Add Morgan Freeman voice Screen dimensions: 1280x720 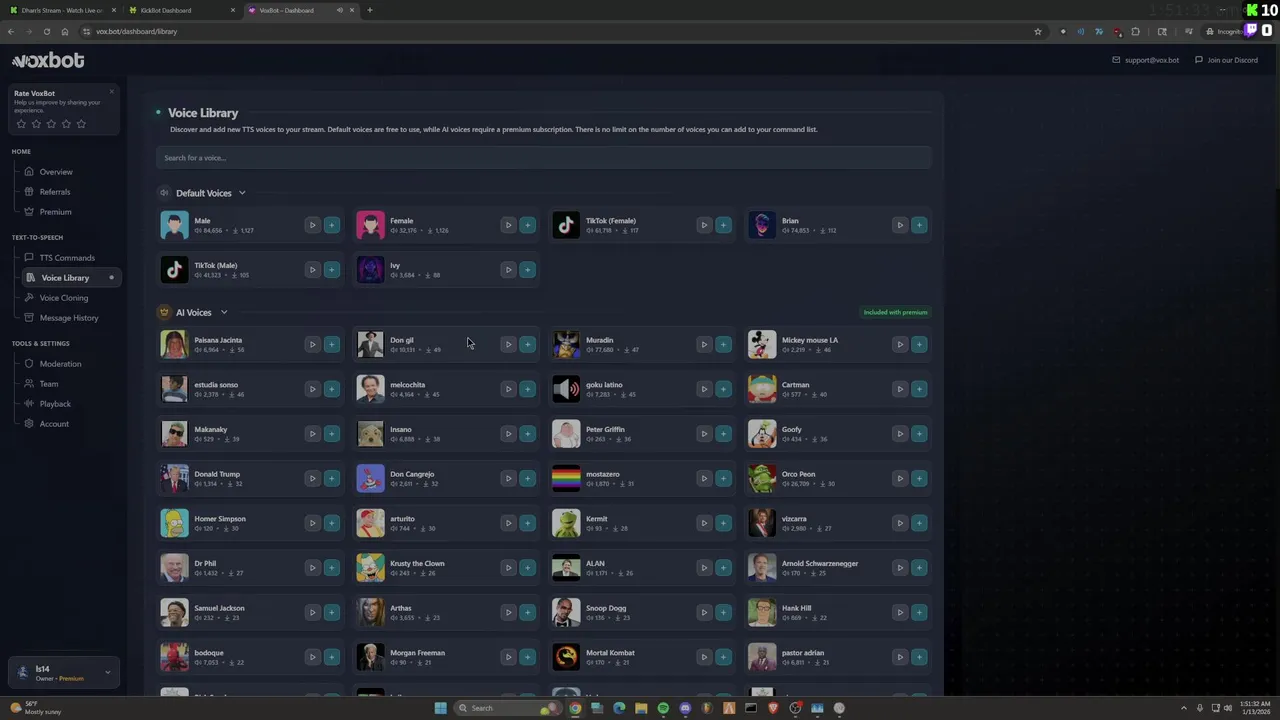coord(527,657)
